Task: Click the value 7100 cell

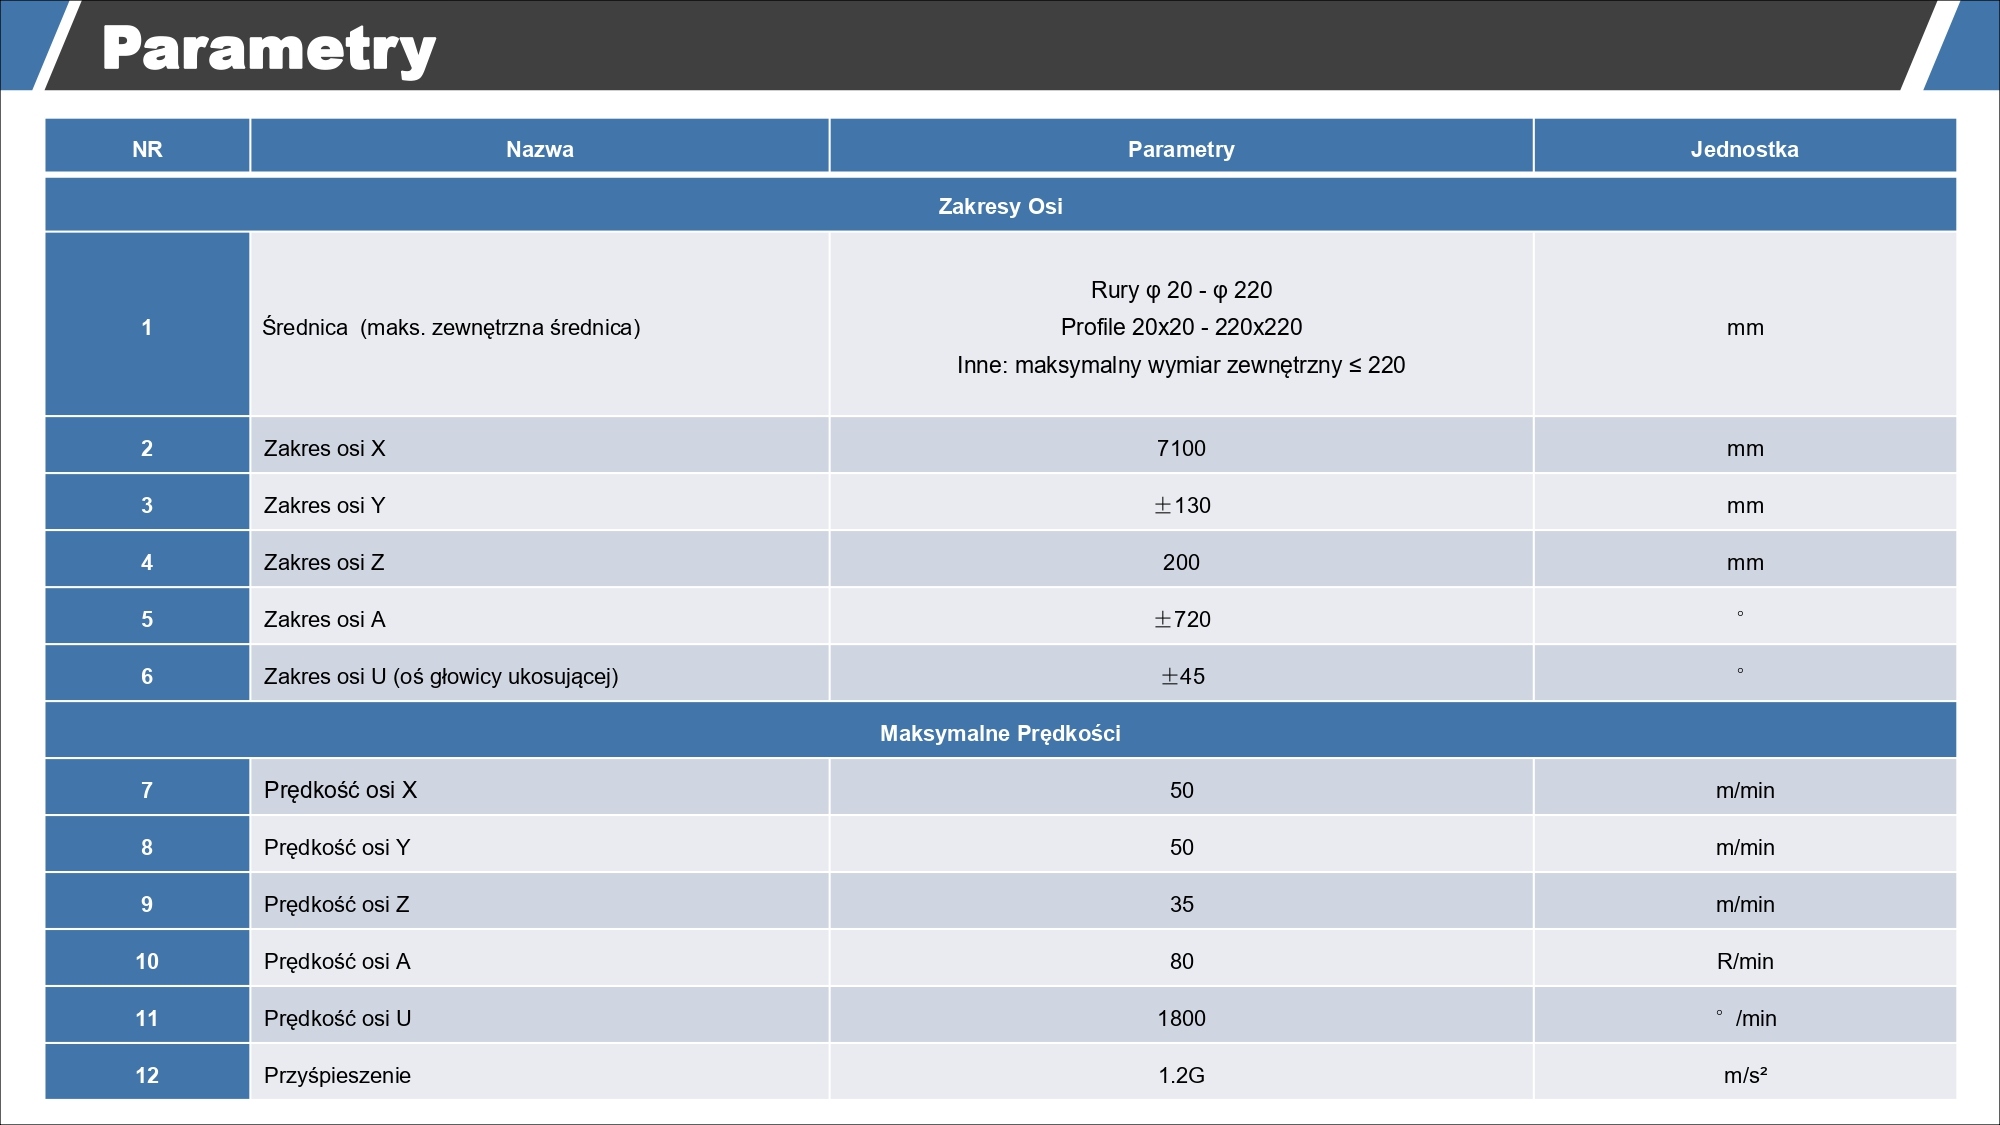Action: pos(1181,448)
